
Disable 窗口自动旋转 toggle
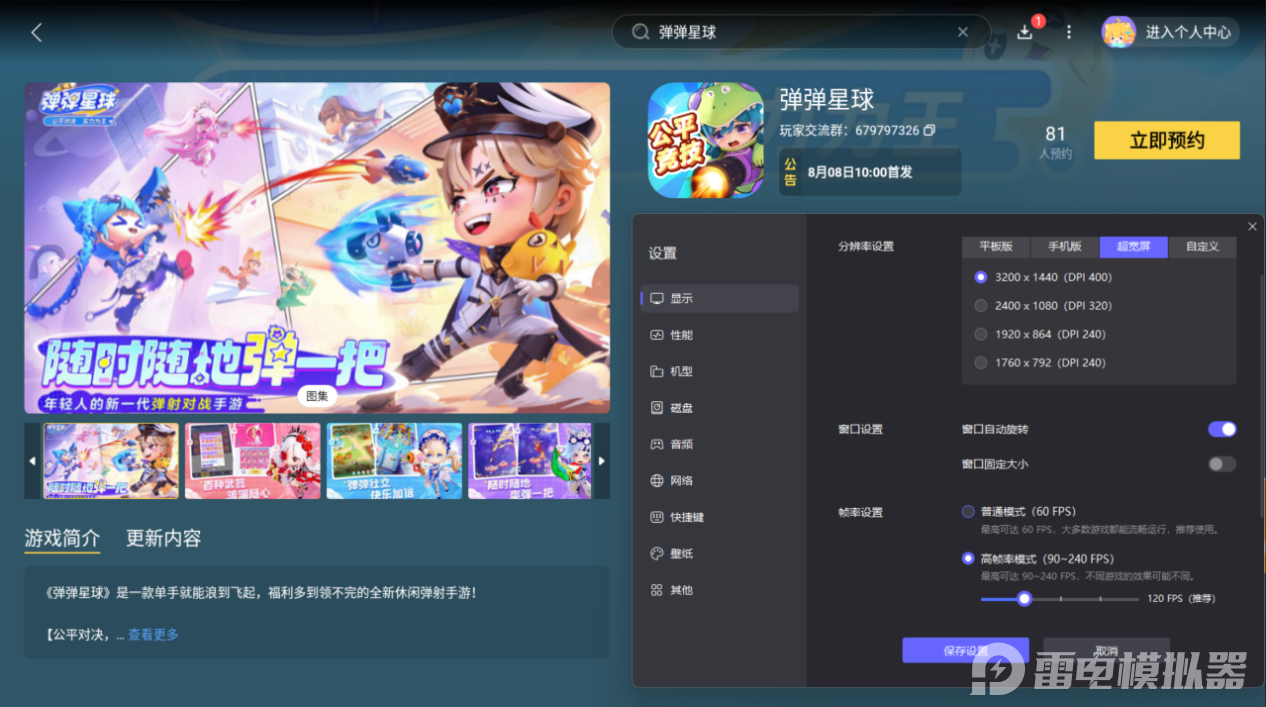pos(1221,428)
